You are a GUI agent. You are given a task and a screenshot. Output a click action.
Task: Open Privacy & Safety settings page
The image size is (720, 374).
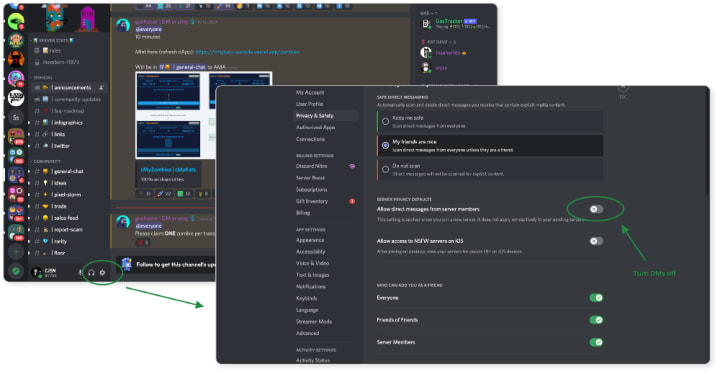click(x=325, y=116)
